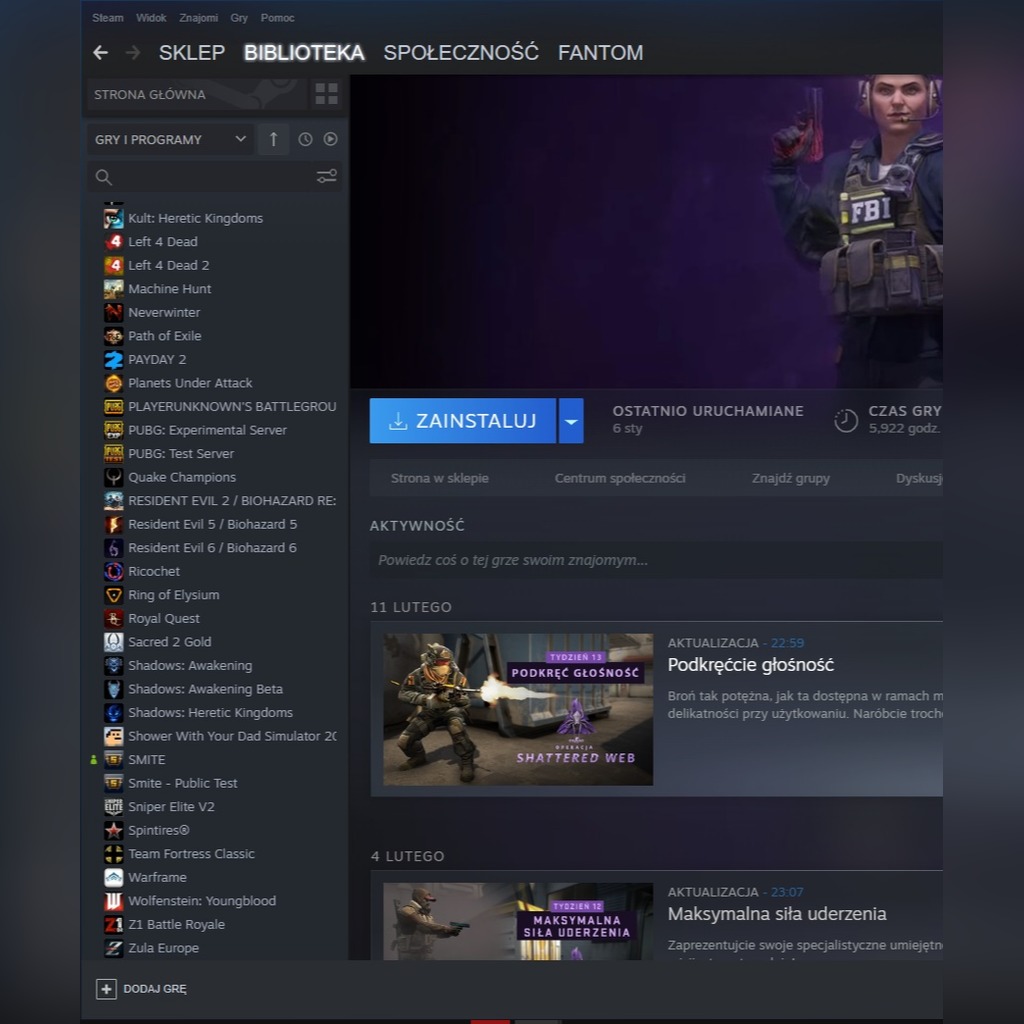Click the Warframe game icon
The width and height of the screenshot is (1024, 1024).
coord(114,877)
